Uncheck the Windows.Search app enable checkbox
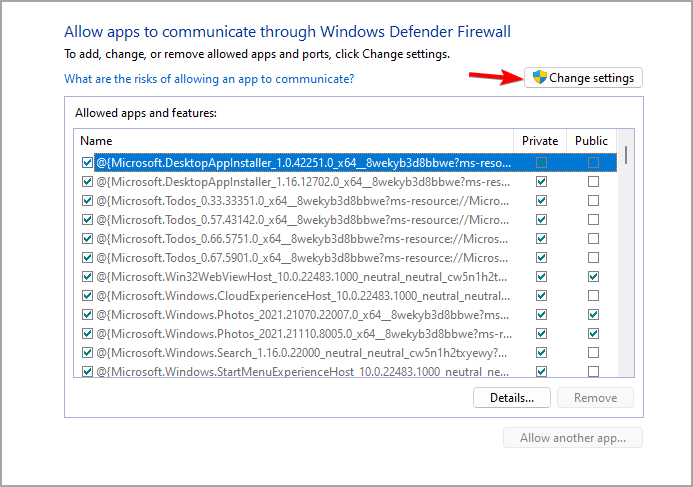This screenshot has width=693, height=487. [87, 353]
